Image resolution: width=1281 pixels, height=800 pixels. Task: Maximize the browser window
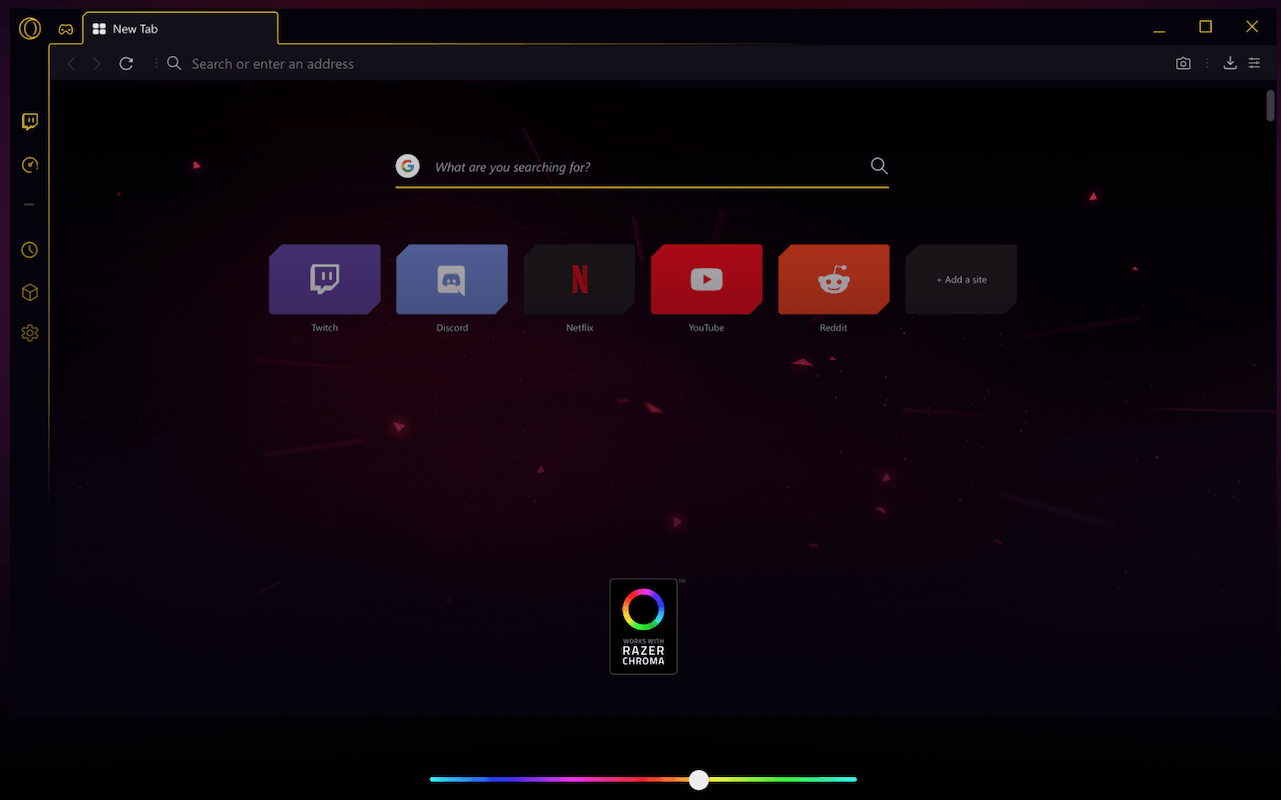1206,27
